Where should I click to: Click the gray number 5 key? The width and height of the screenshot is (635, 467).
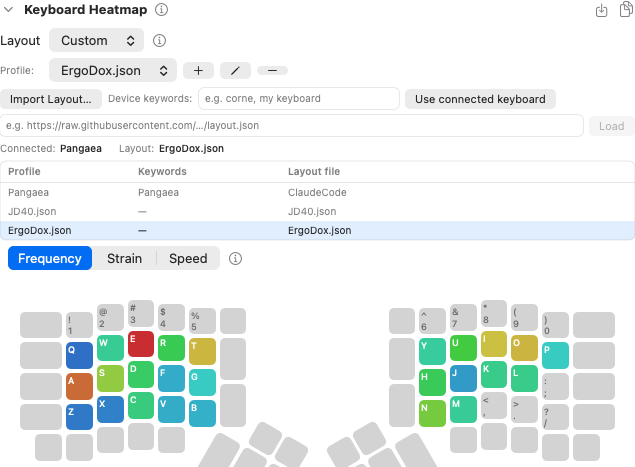202,321
